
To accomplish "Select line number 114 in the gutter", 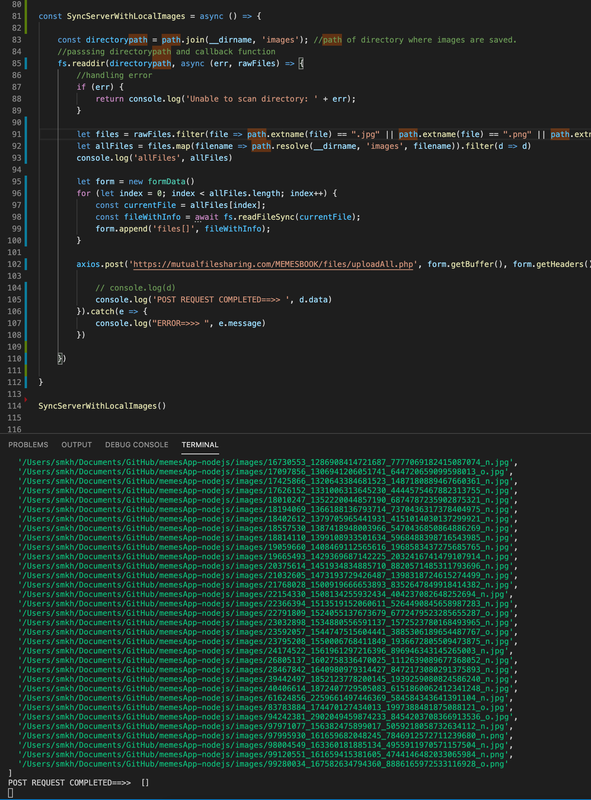I will [x=14, y=406].
